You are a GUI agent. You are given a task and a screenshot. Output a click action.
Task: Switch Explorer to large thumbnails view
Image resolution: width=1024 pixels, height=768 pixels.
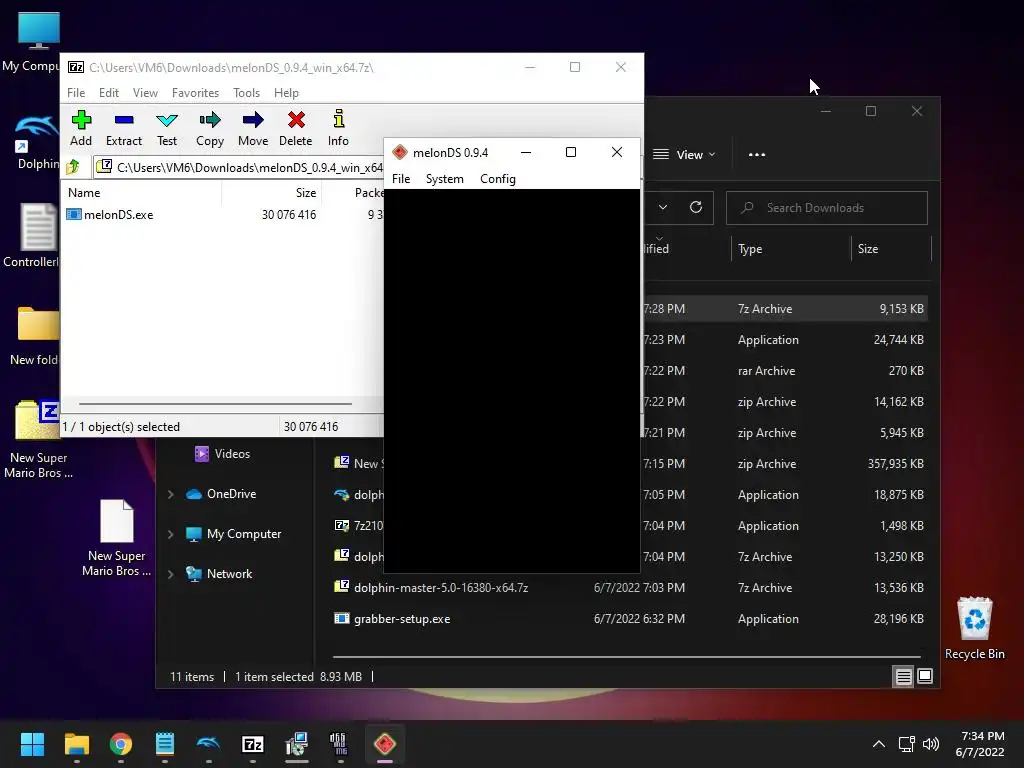[x=925, y=677]
